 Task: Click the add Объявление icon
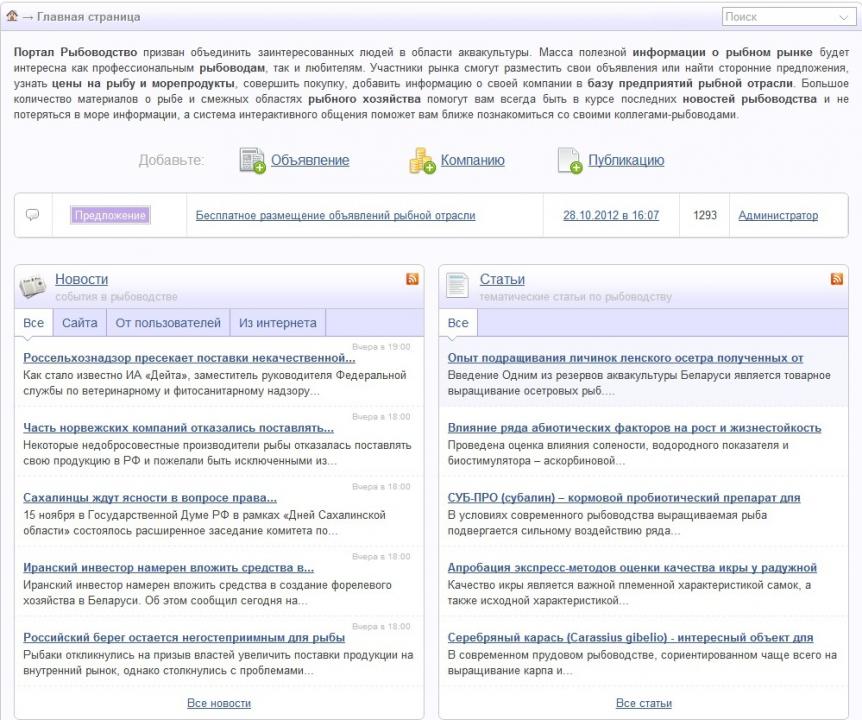tap(252, 160)
